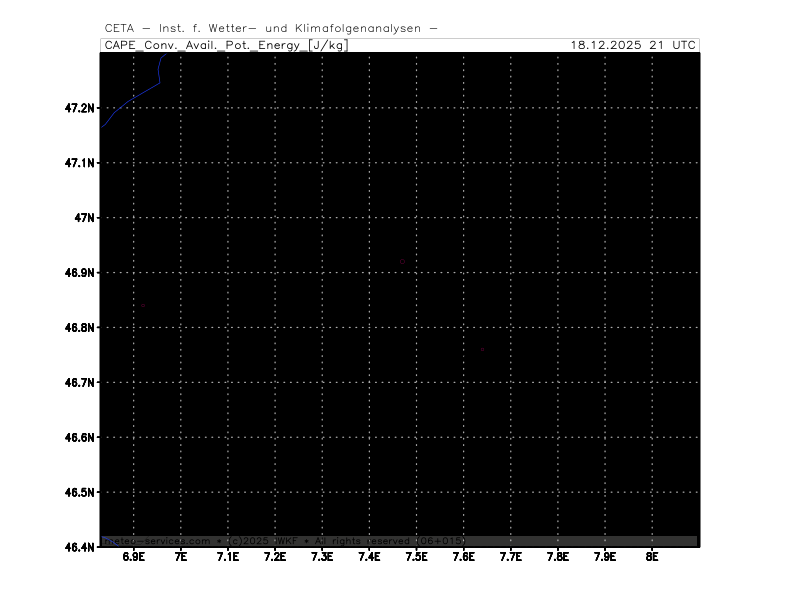Screen dimensions: 800x600
Task: Click the 47.2N latitude label
Action: pyautogui.click(x=79, y=108)
